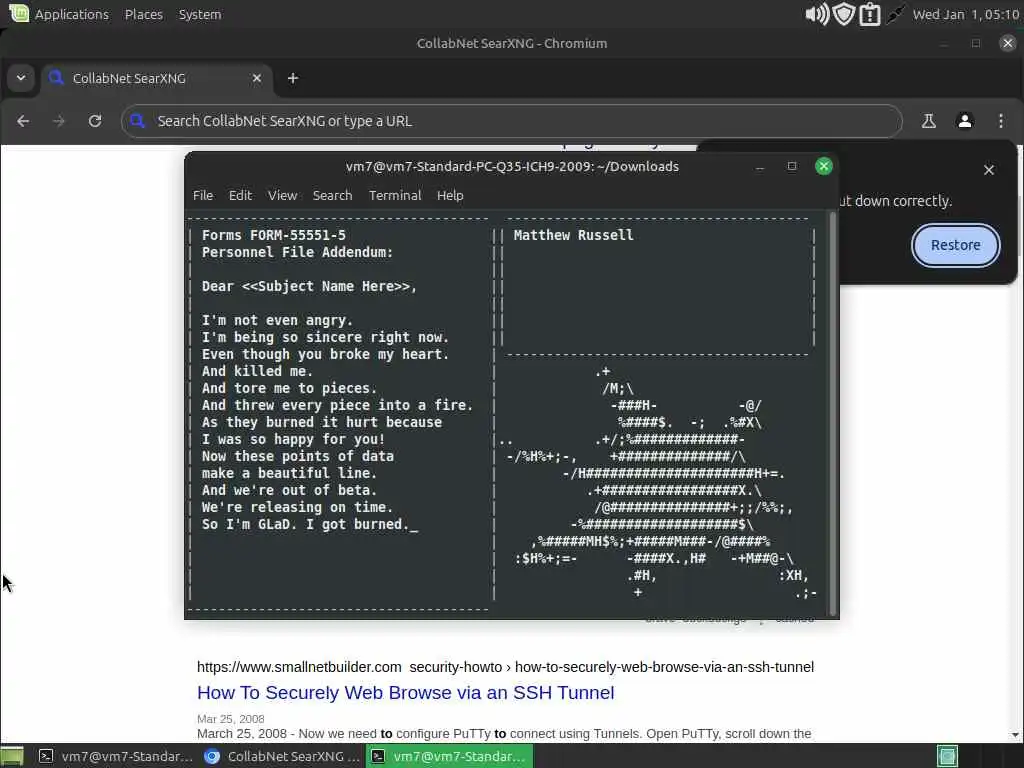Open the Applications menu in the top panel
1024x768 pixels.
72,14
